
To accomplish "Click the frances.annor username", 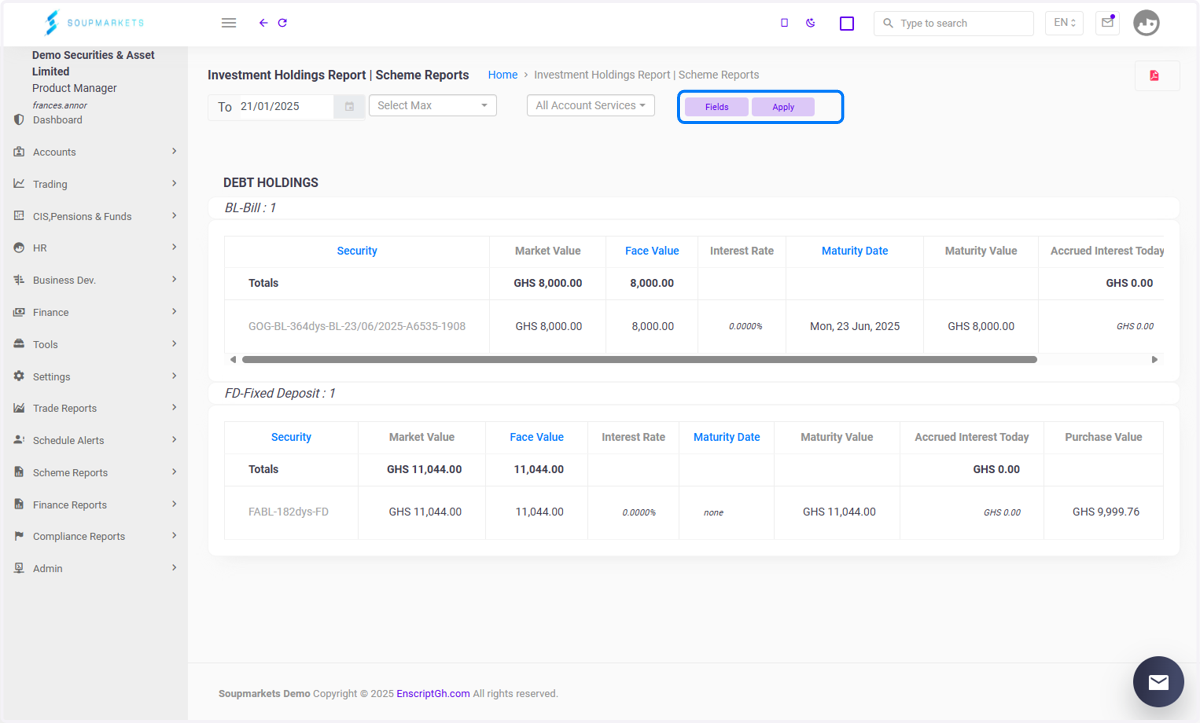I will pyautogui.click(x=58, y=104).
